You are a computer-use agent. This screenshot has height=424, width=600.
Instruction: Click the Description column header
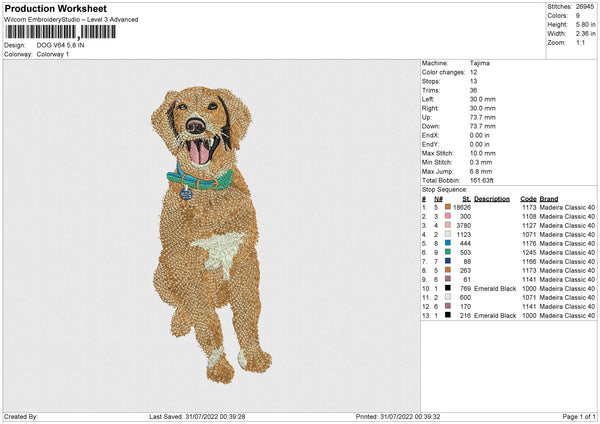point(492,197)
